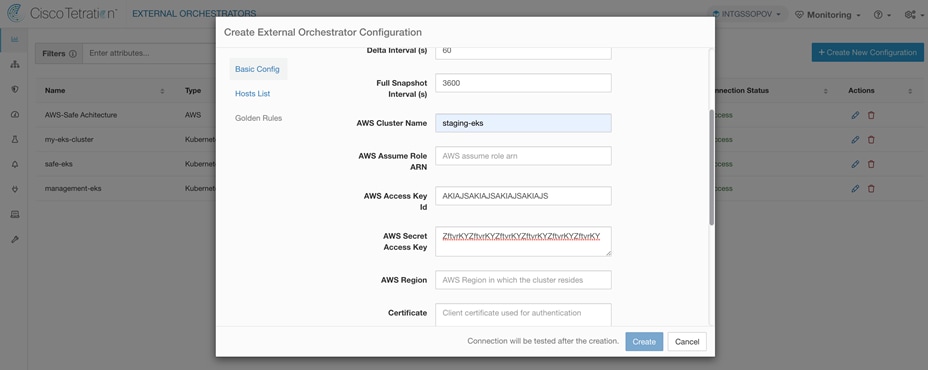
Task: Delete the my-eks-cluster row trash icon
Action: [871, 140]
